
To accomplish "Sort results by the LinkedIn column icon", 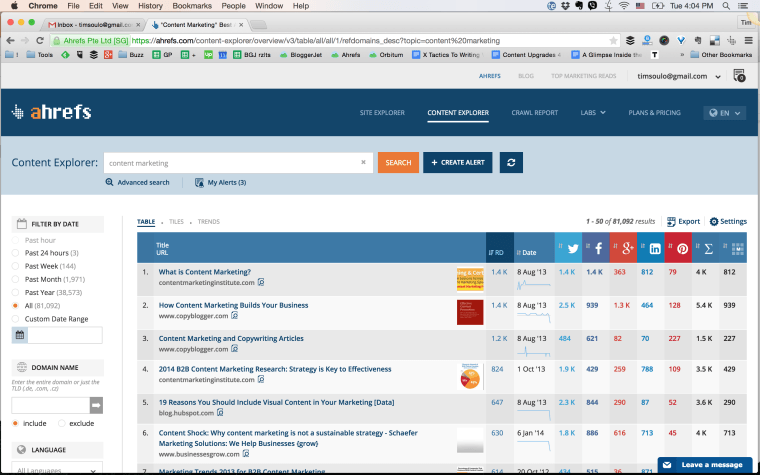I will click(655, 249).
